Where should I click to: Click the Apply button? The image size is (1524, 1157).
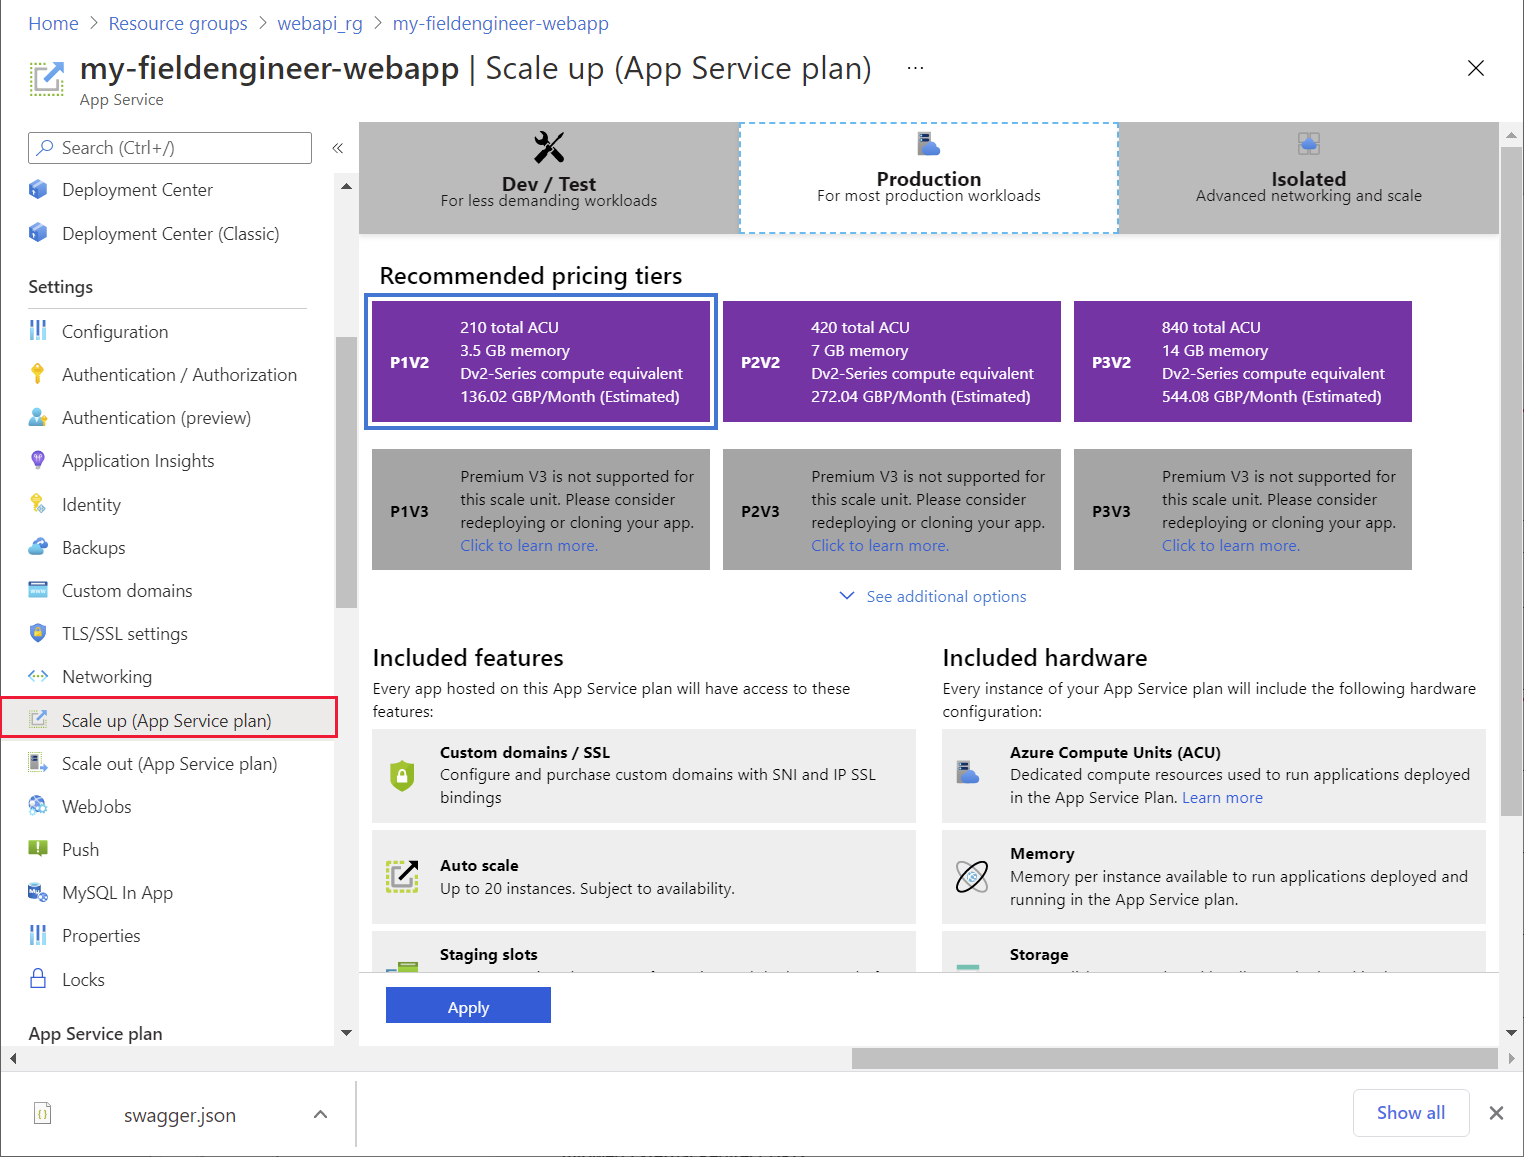tap(468, 1005)
